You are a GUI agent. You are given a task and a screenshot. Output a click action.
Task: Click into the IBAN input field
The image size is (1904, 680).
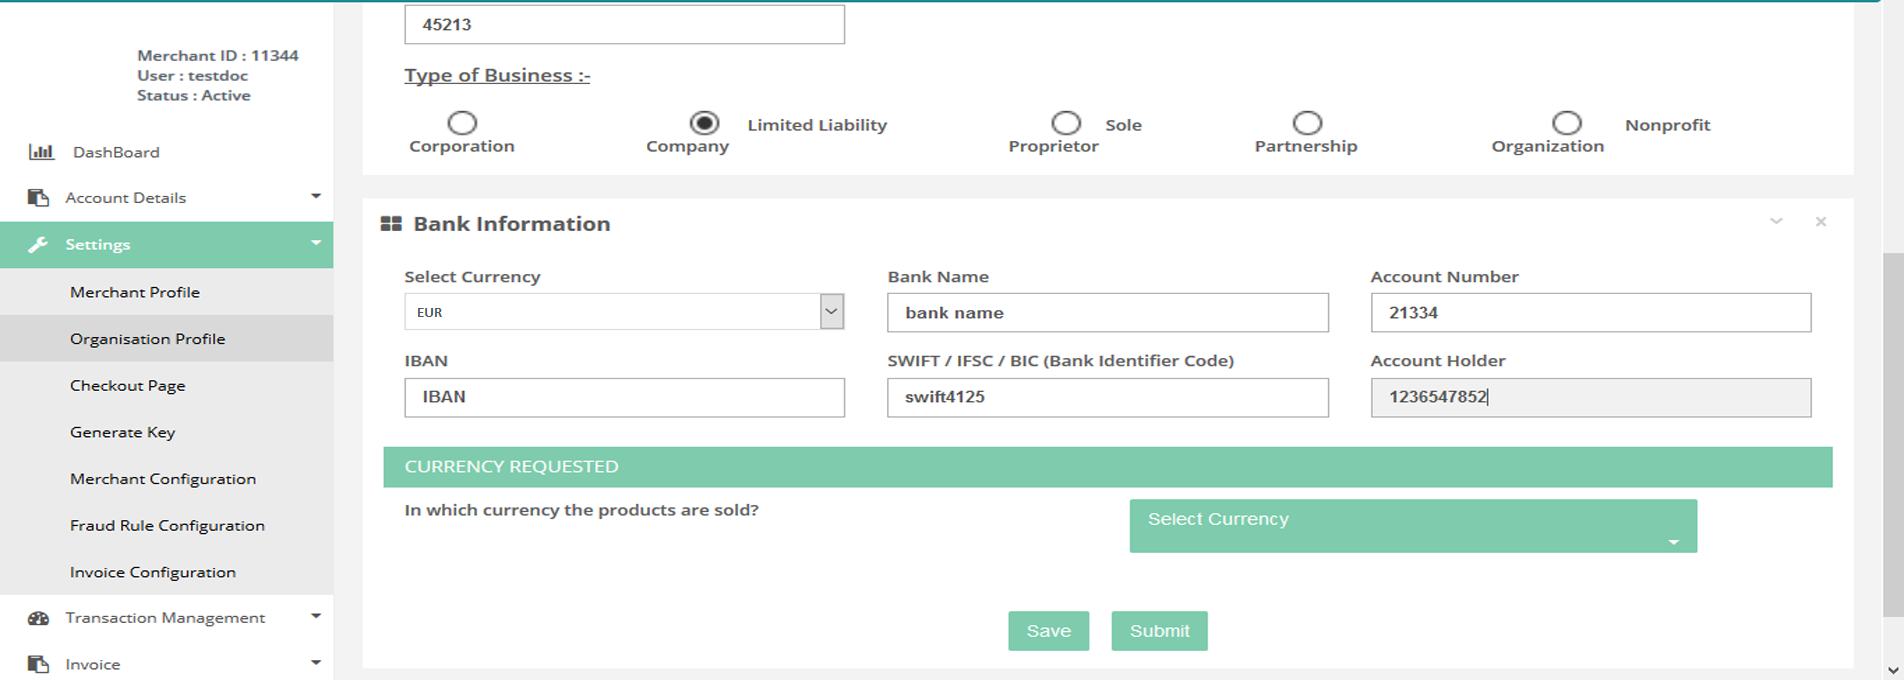click(x=624, y=397)
